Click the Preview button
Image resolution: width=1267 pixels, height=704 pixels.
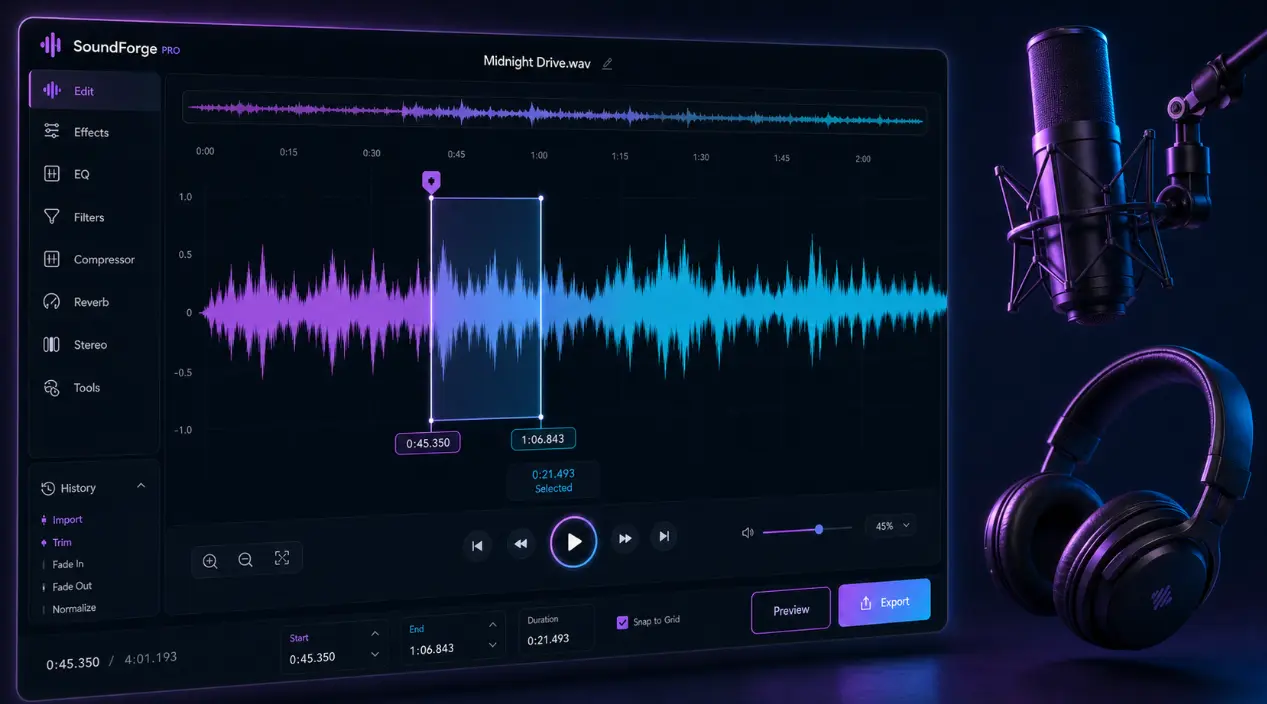pos(791,609)
